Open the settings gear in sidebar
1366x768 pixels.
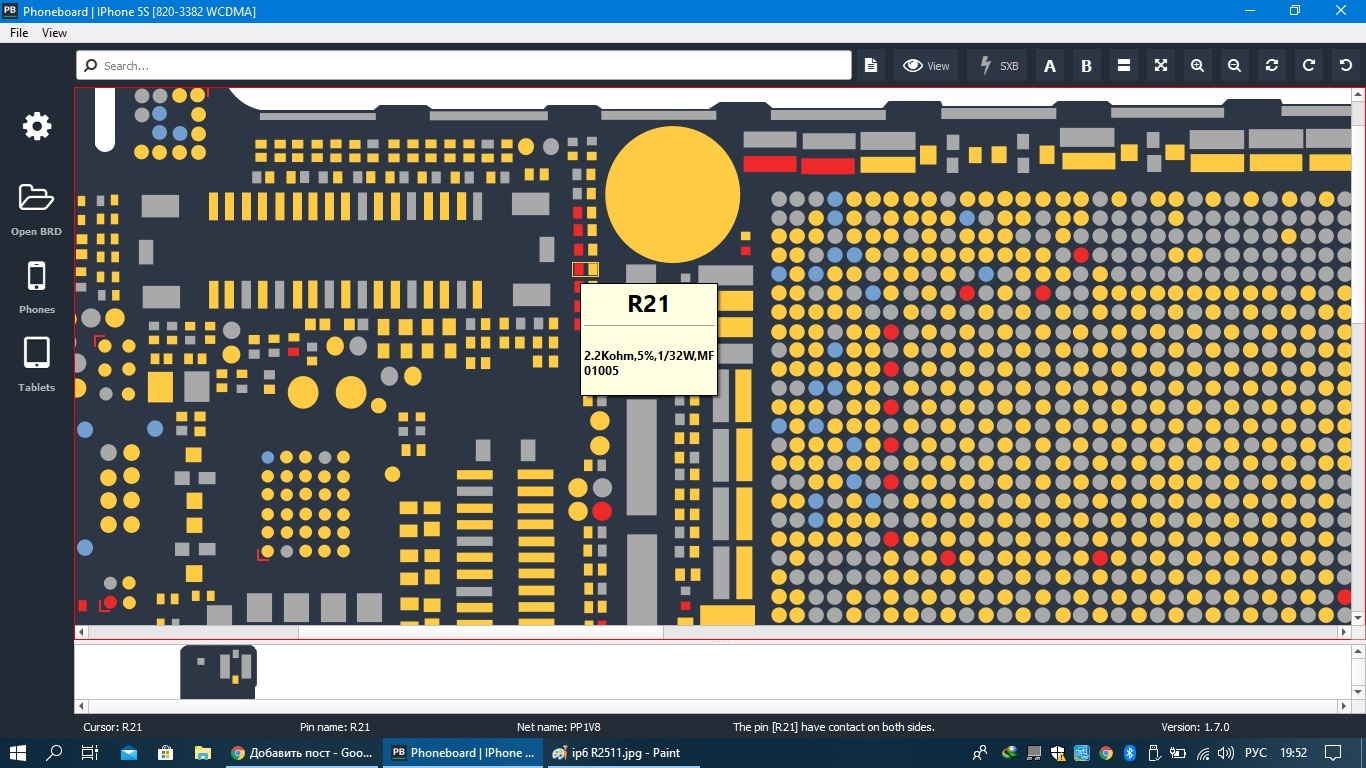37,126
